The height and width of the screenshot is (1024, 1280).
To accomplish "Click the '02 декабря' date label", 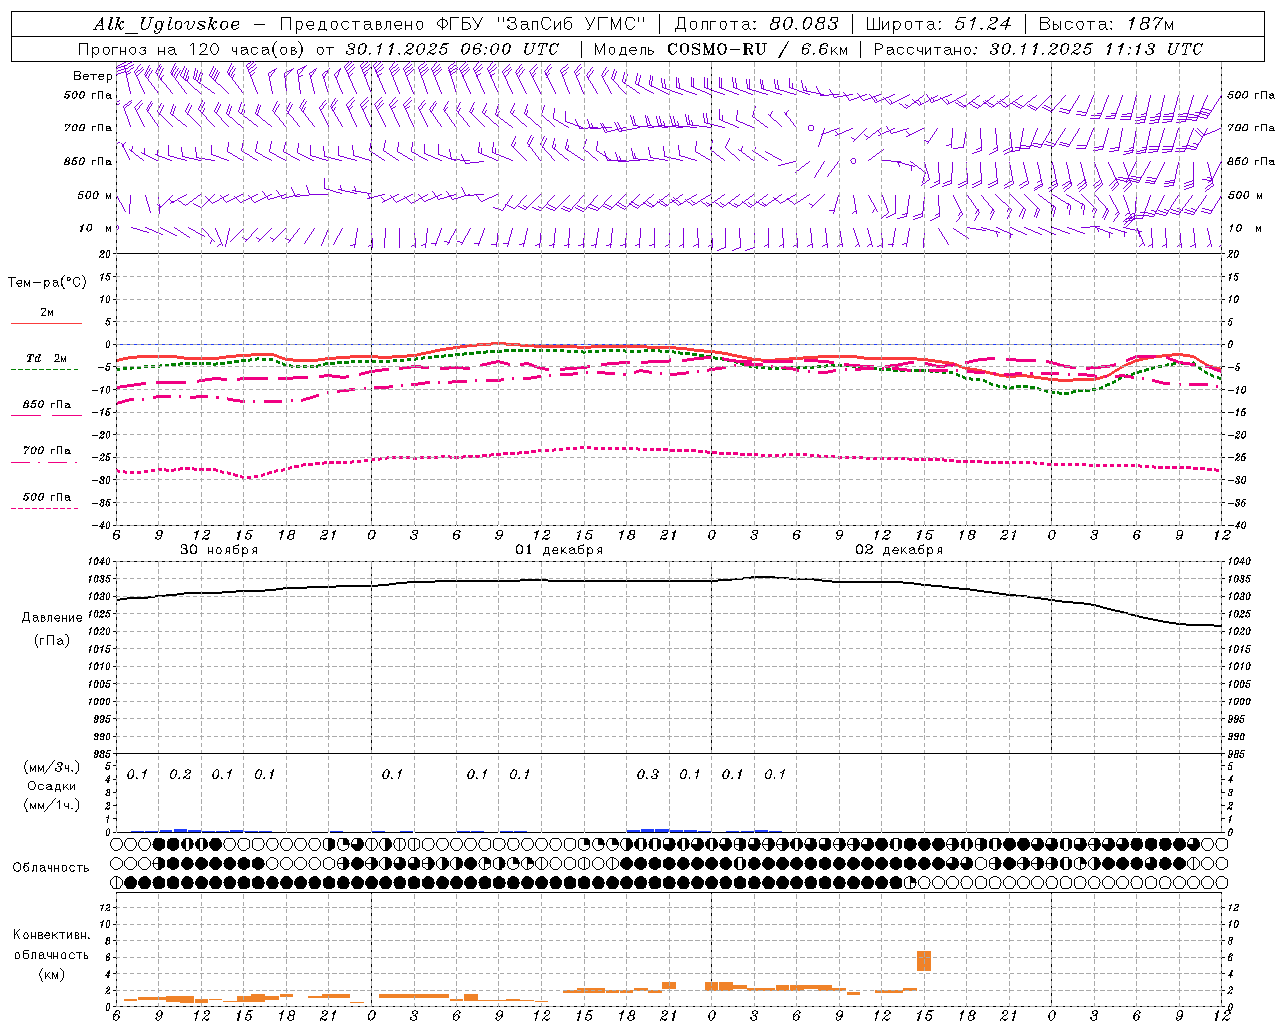I will tap(899, 550).
